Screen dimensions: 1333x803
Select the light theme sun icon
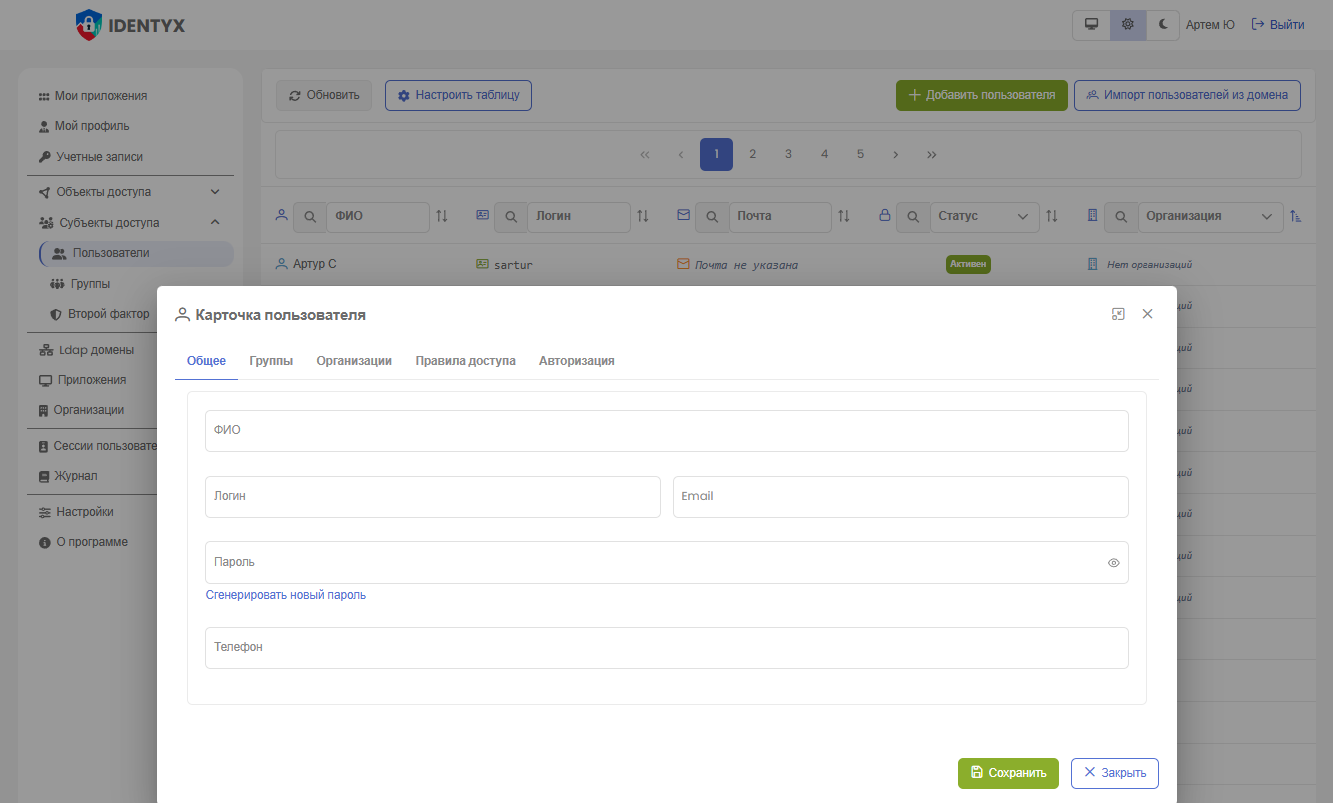[1127, 25]
